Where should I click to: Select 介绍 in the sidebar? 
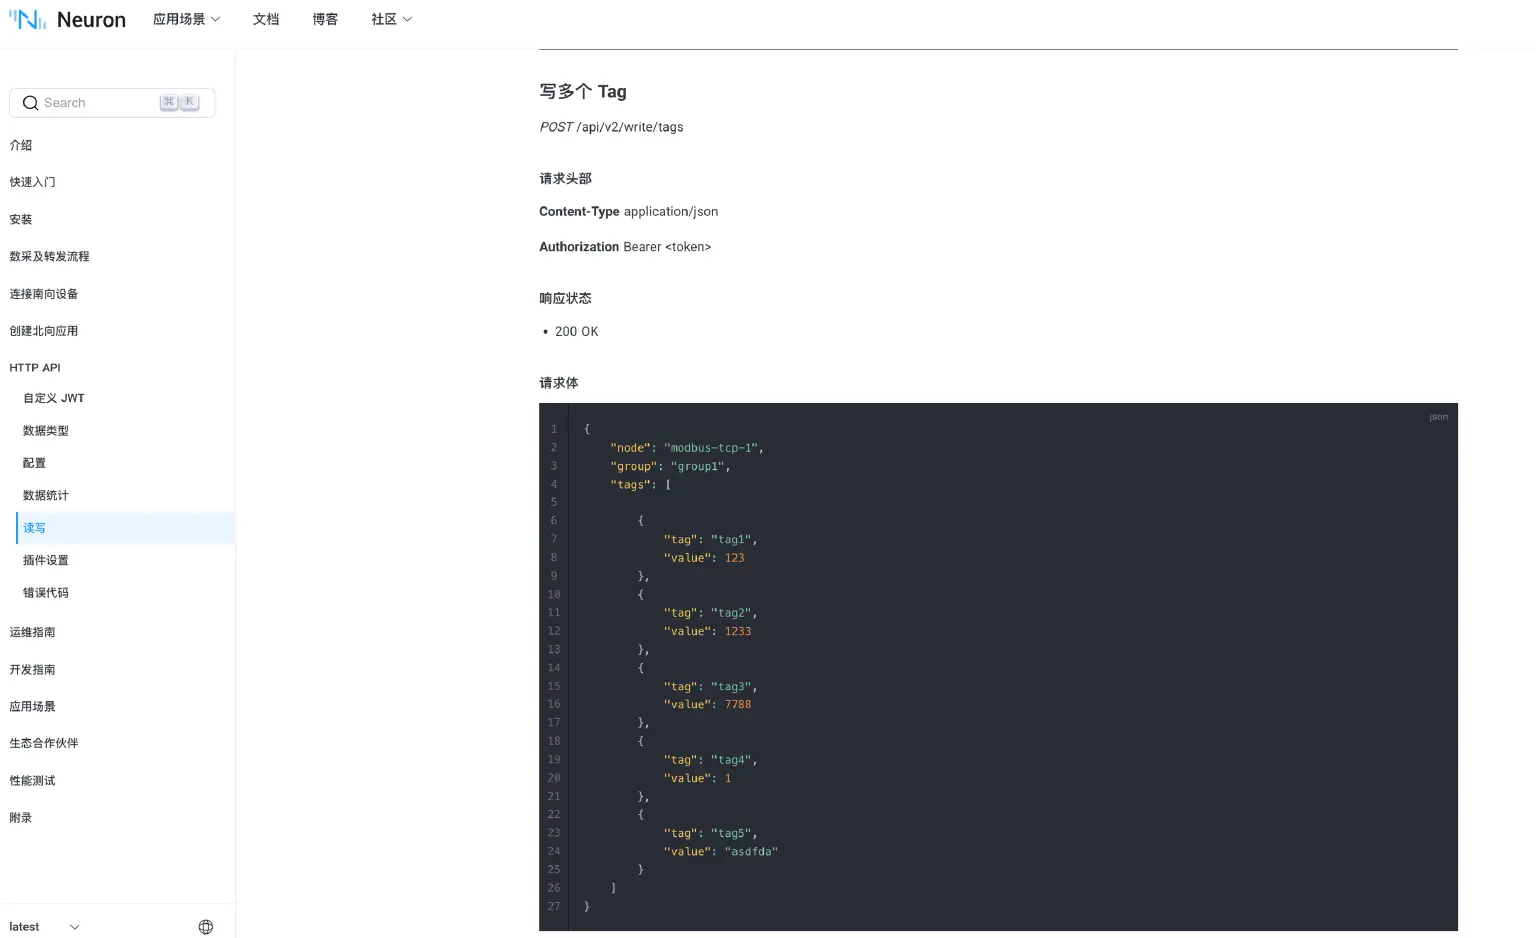21,145
